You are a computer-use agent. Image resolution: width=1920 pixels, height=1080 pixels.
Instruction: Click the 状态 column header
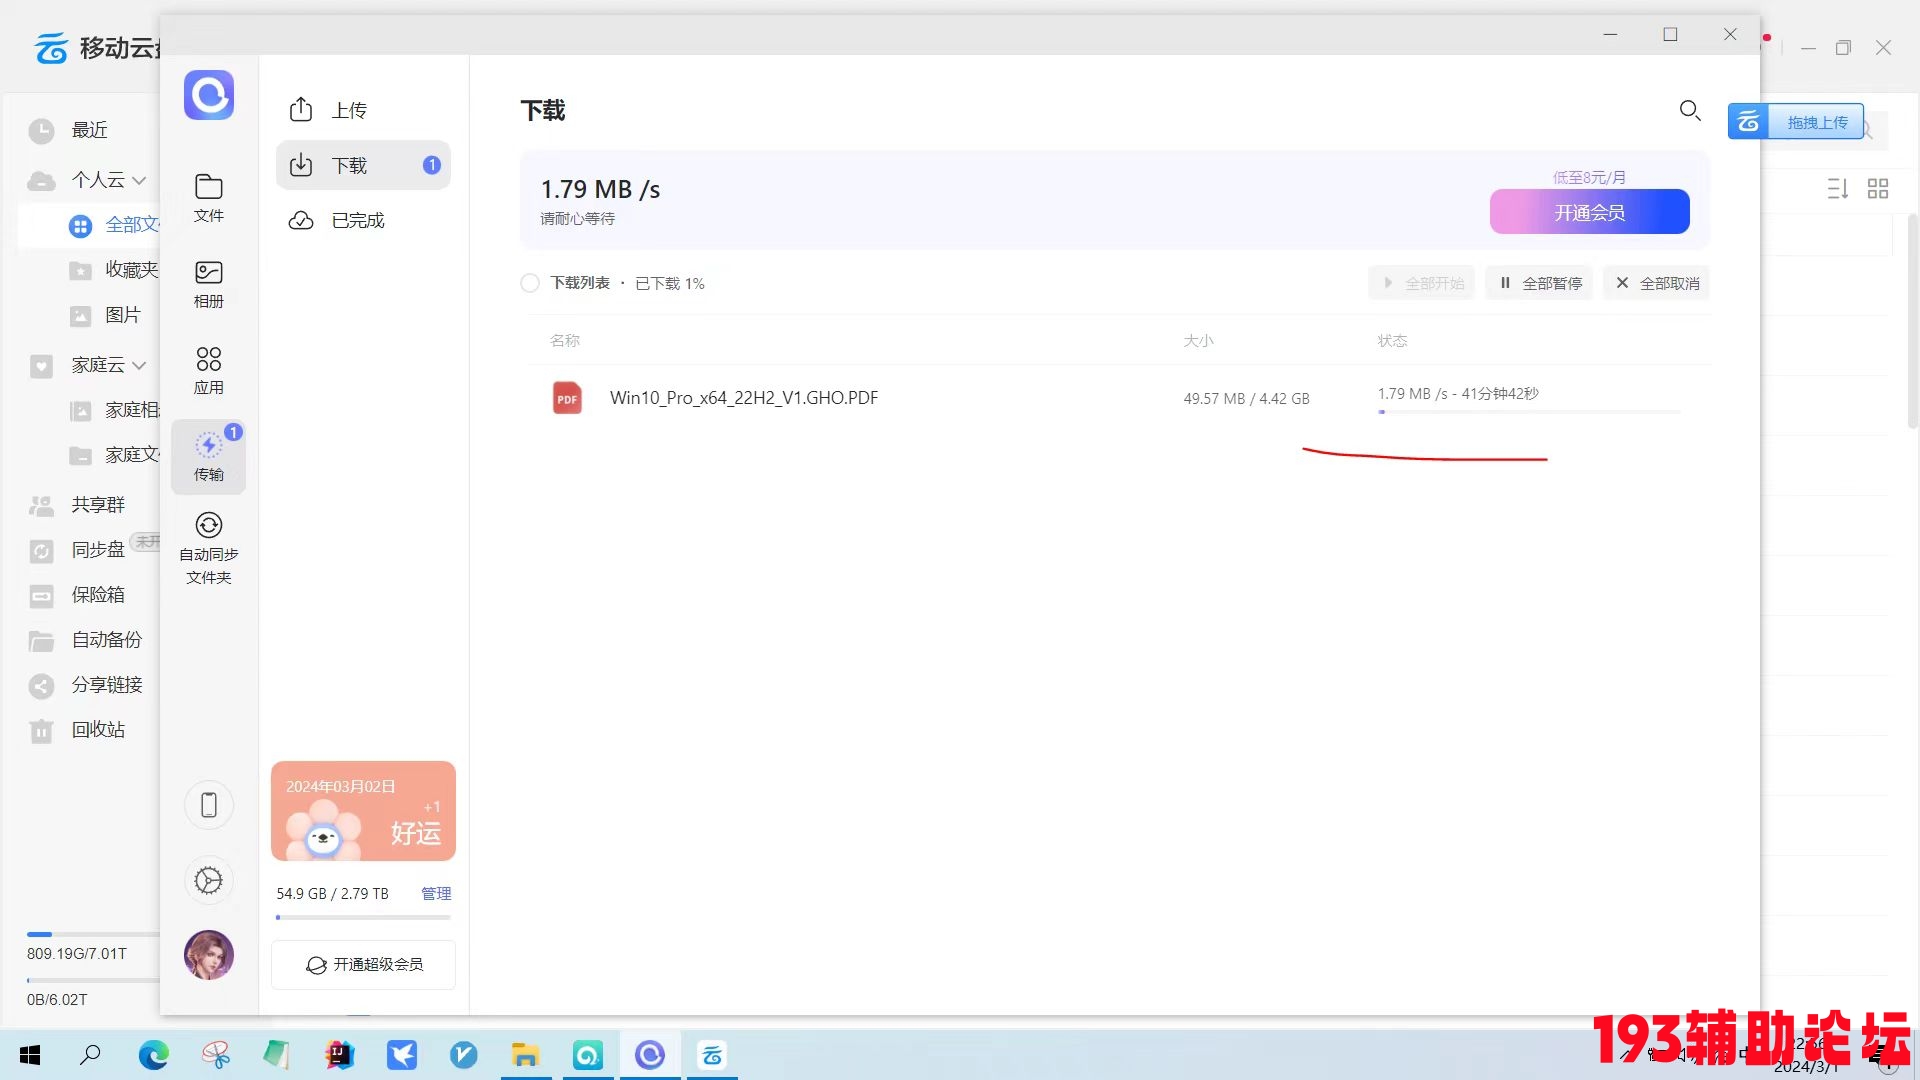tap(1393, 341)
